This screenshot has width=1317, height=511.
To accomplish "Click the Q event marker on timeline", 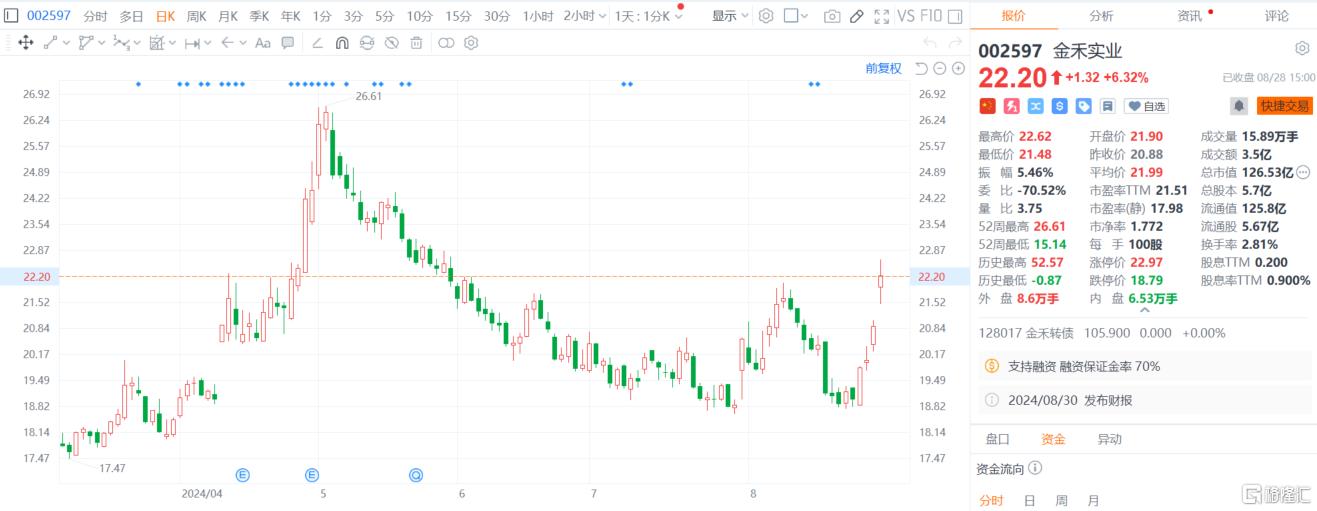I will (416, 474).
